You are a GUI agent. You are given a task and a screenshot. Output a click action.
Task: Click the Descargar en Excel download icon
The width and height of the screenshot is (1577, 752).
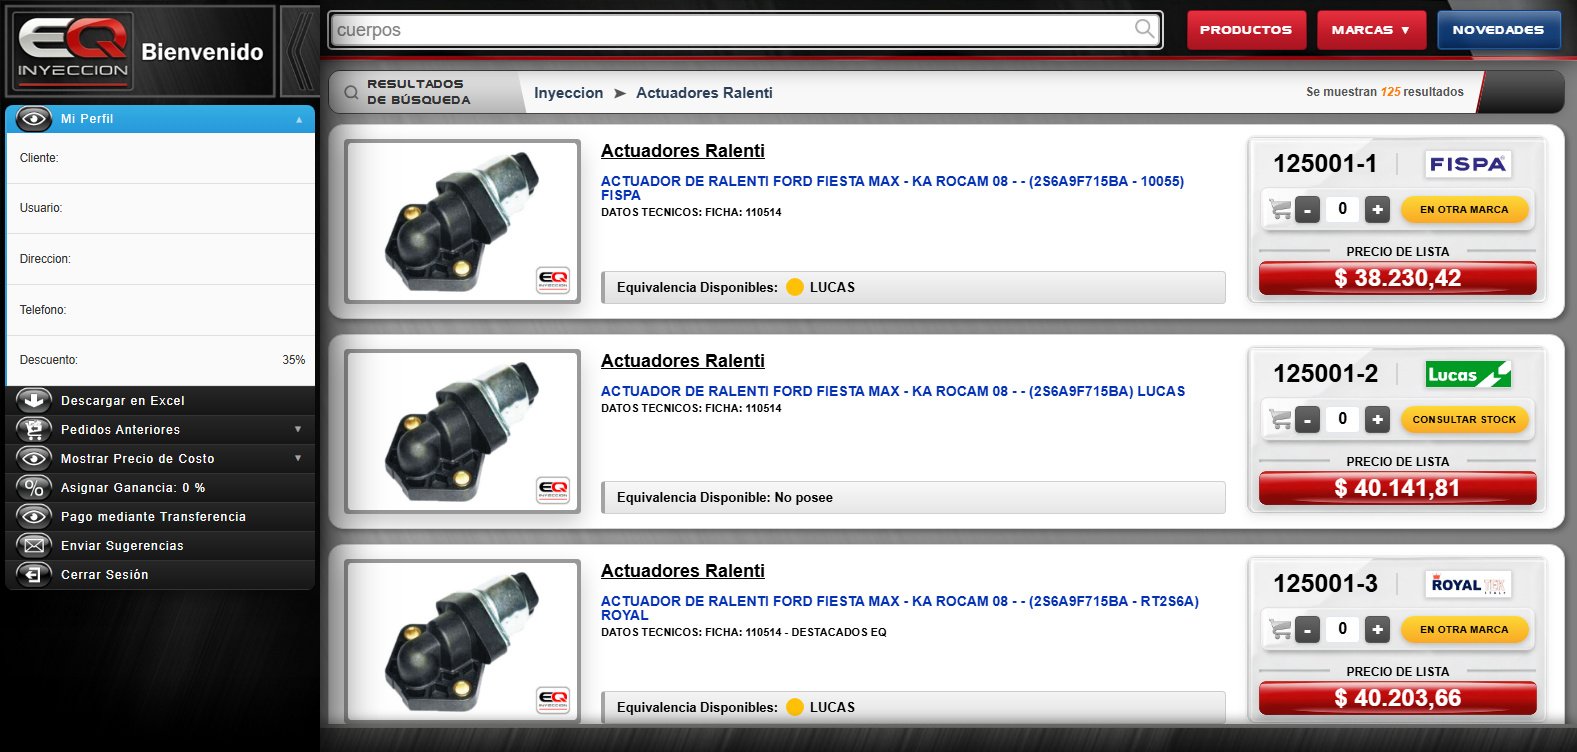34,400
